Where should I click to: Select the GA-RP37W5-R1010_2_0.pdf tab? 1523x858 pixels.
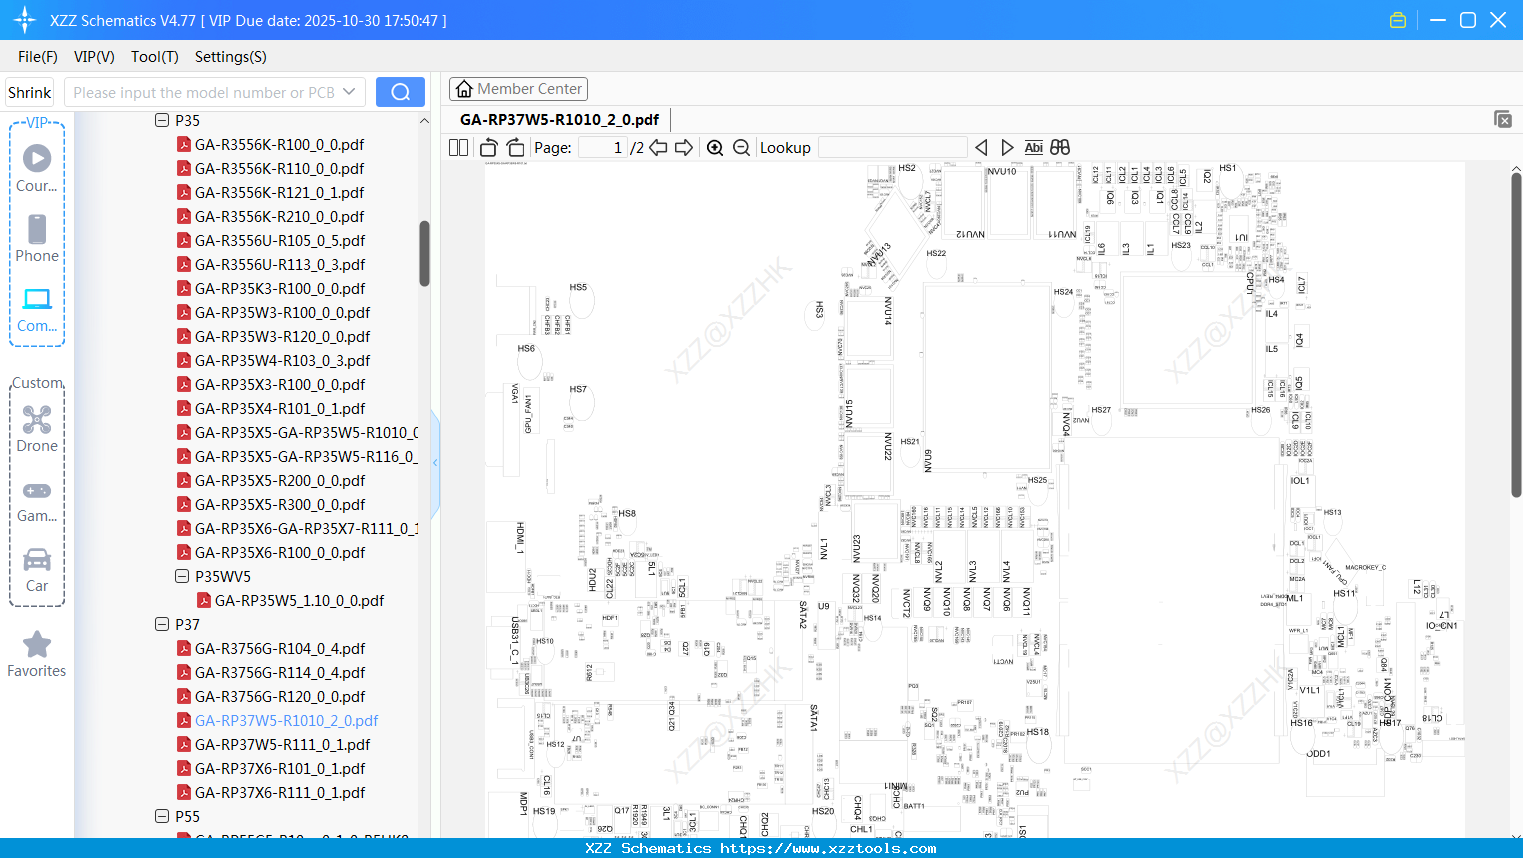click(x=560, y=120)
